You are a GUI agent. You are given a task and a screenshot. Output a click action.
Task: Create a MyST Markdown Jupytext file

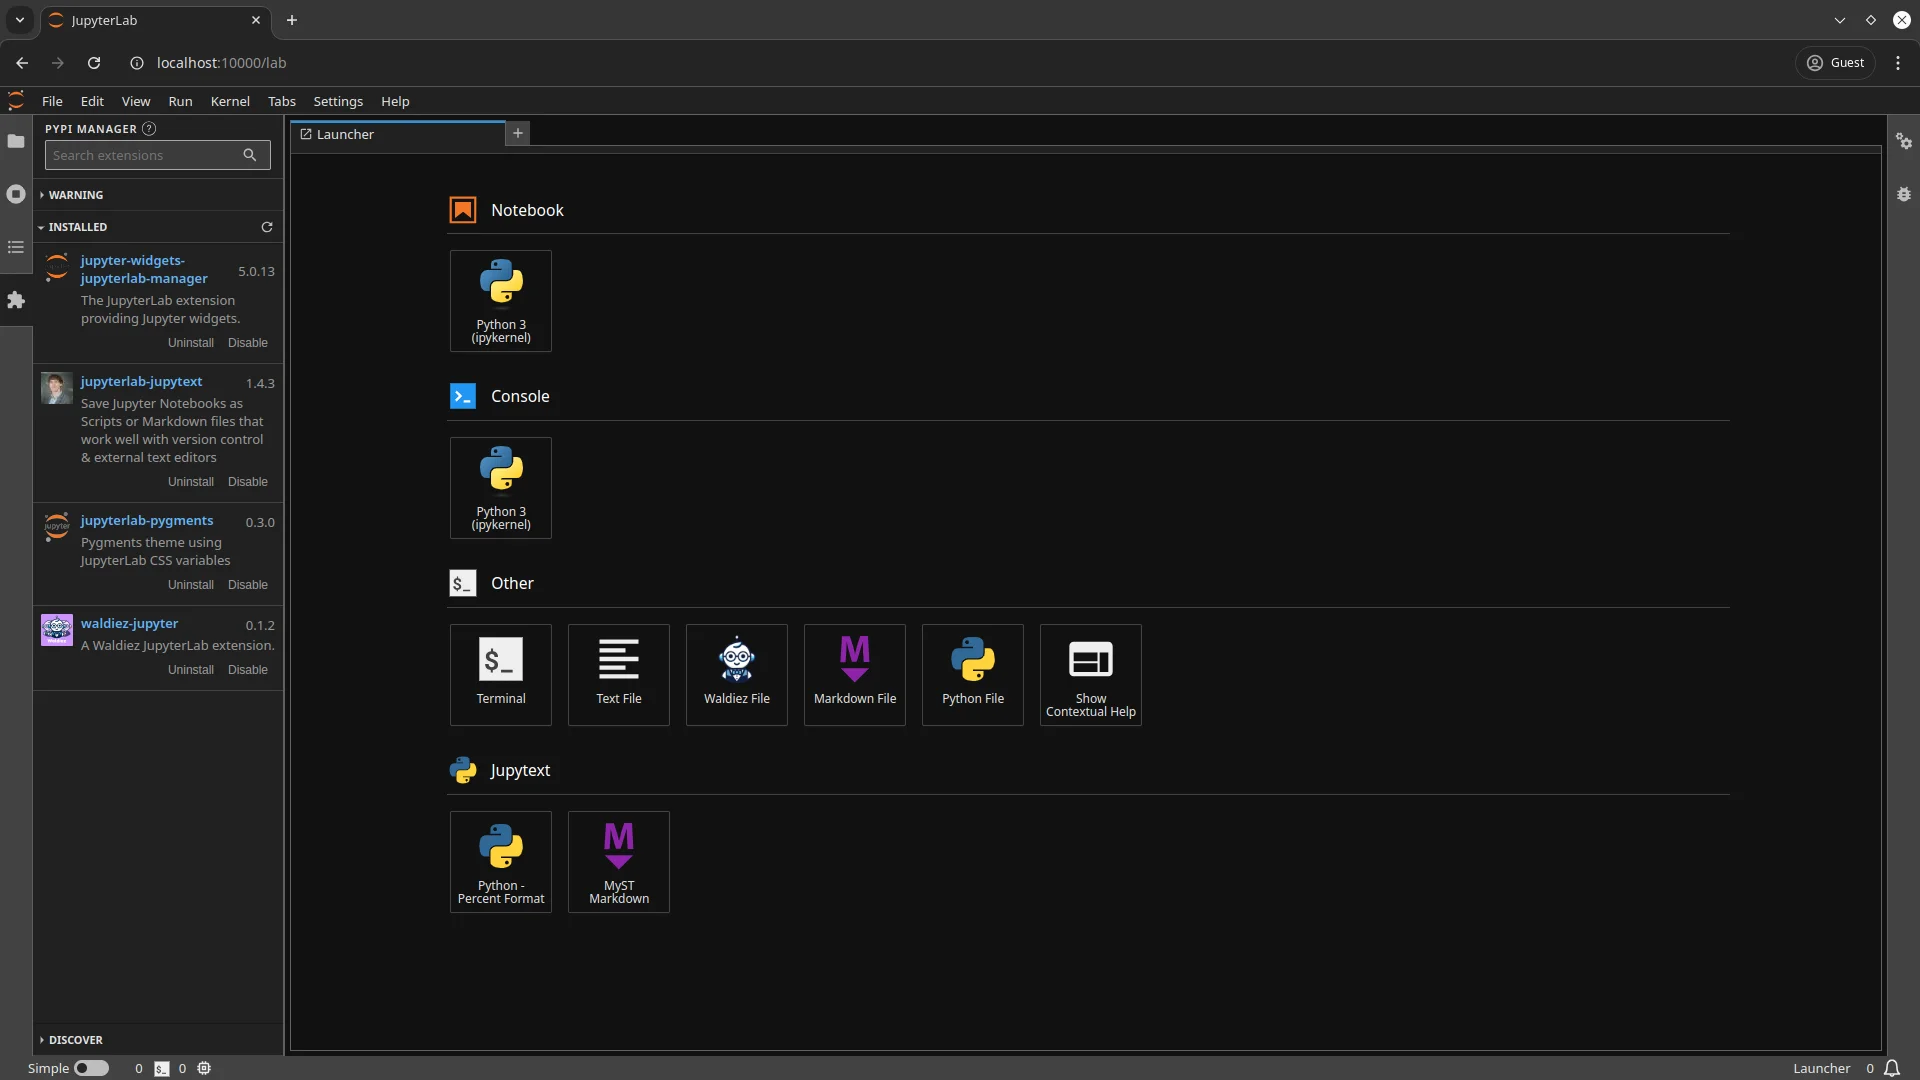618,861
